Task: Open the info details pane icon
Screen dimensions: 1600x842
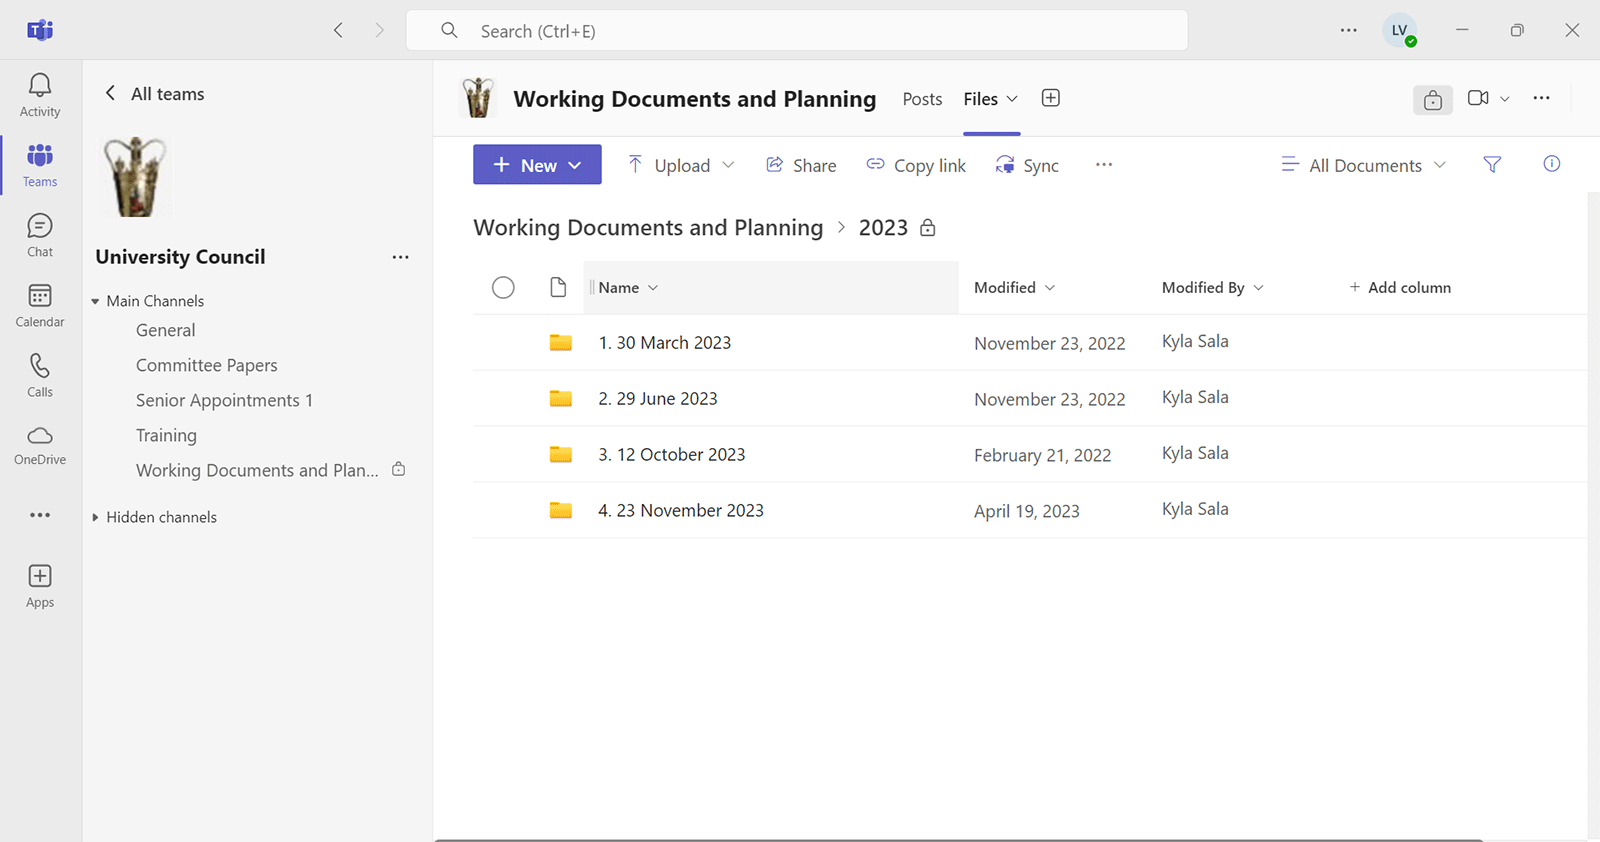Action: click(1551, 165)
